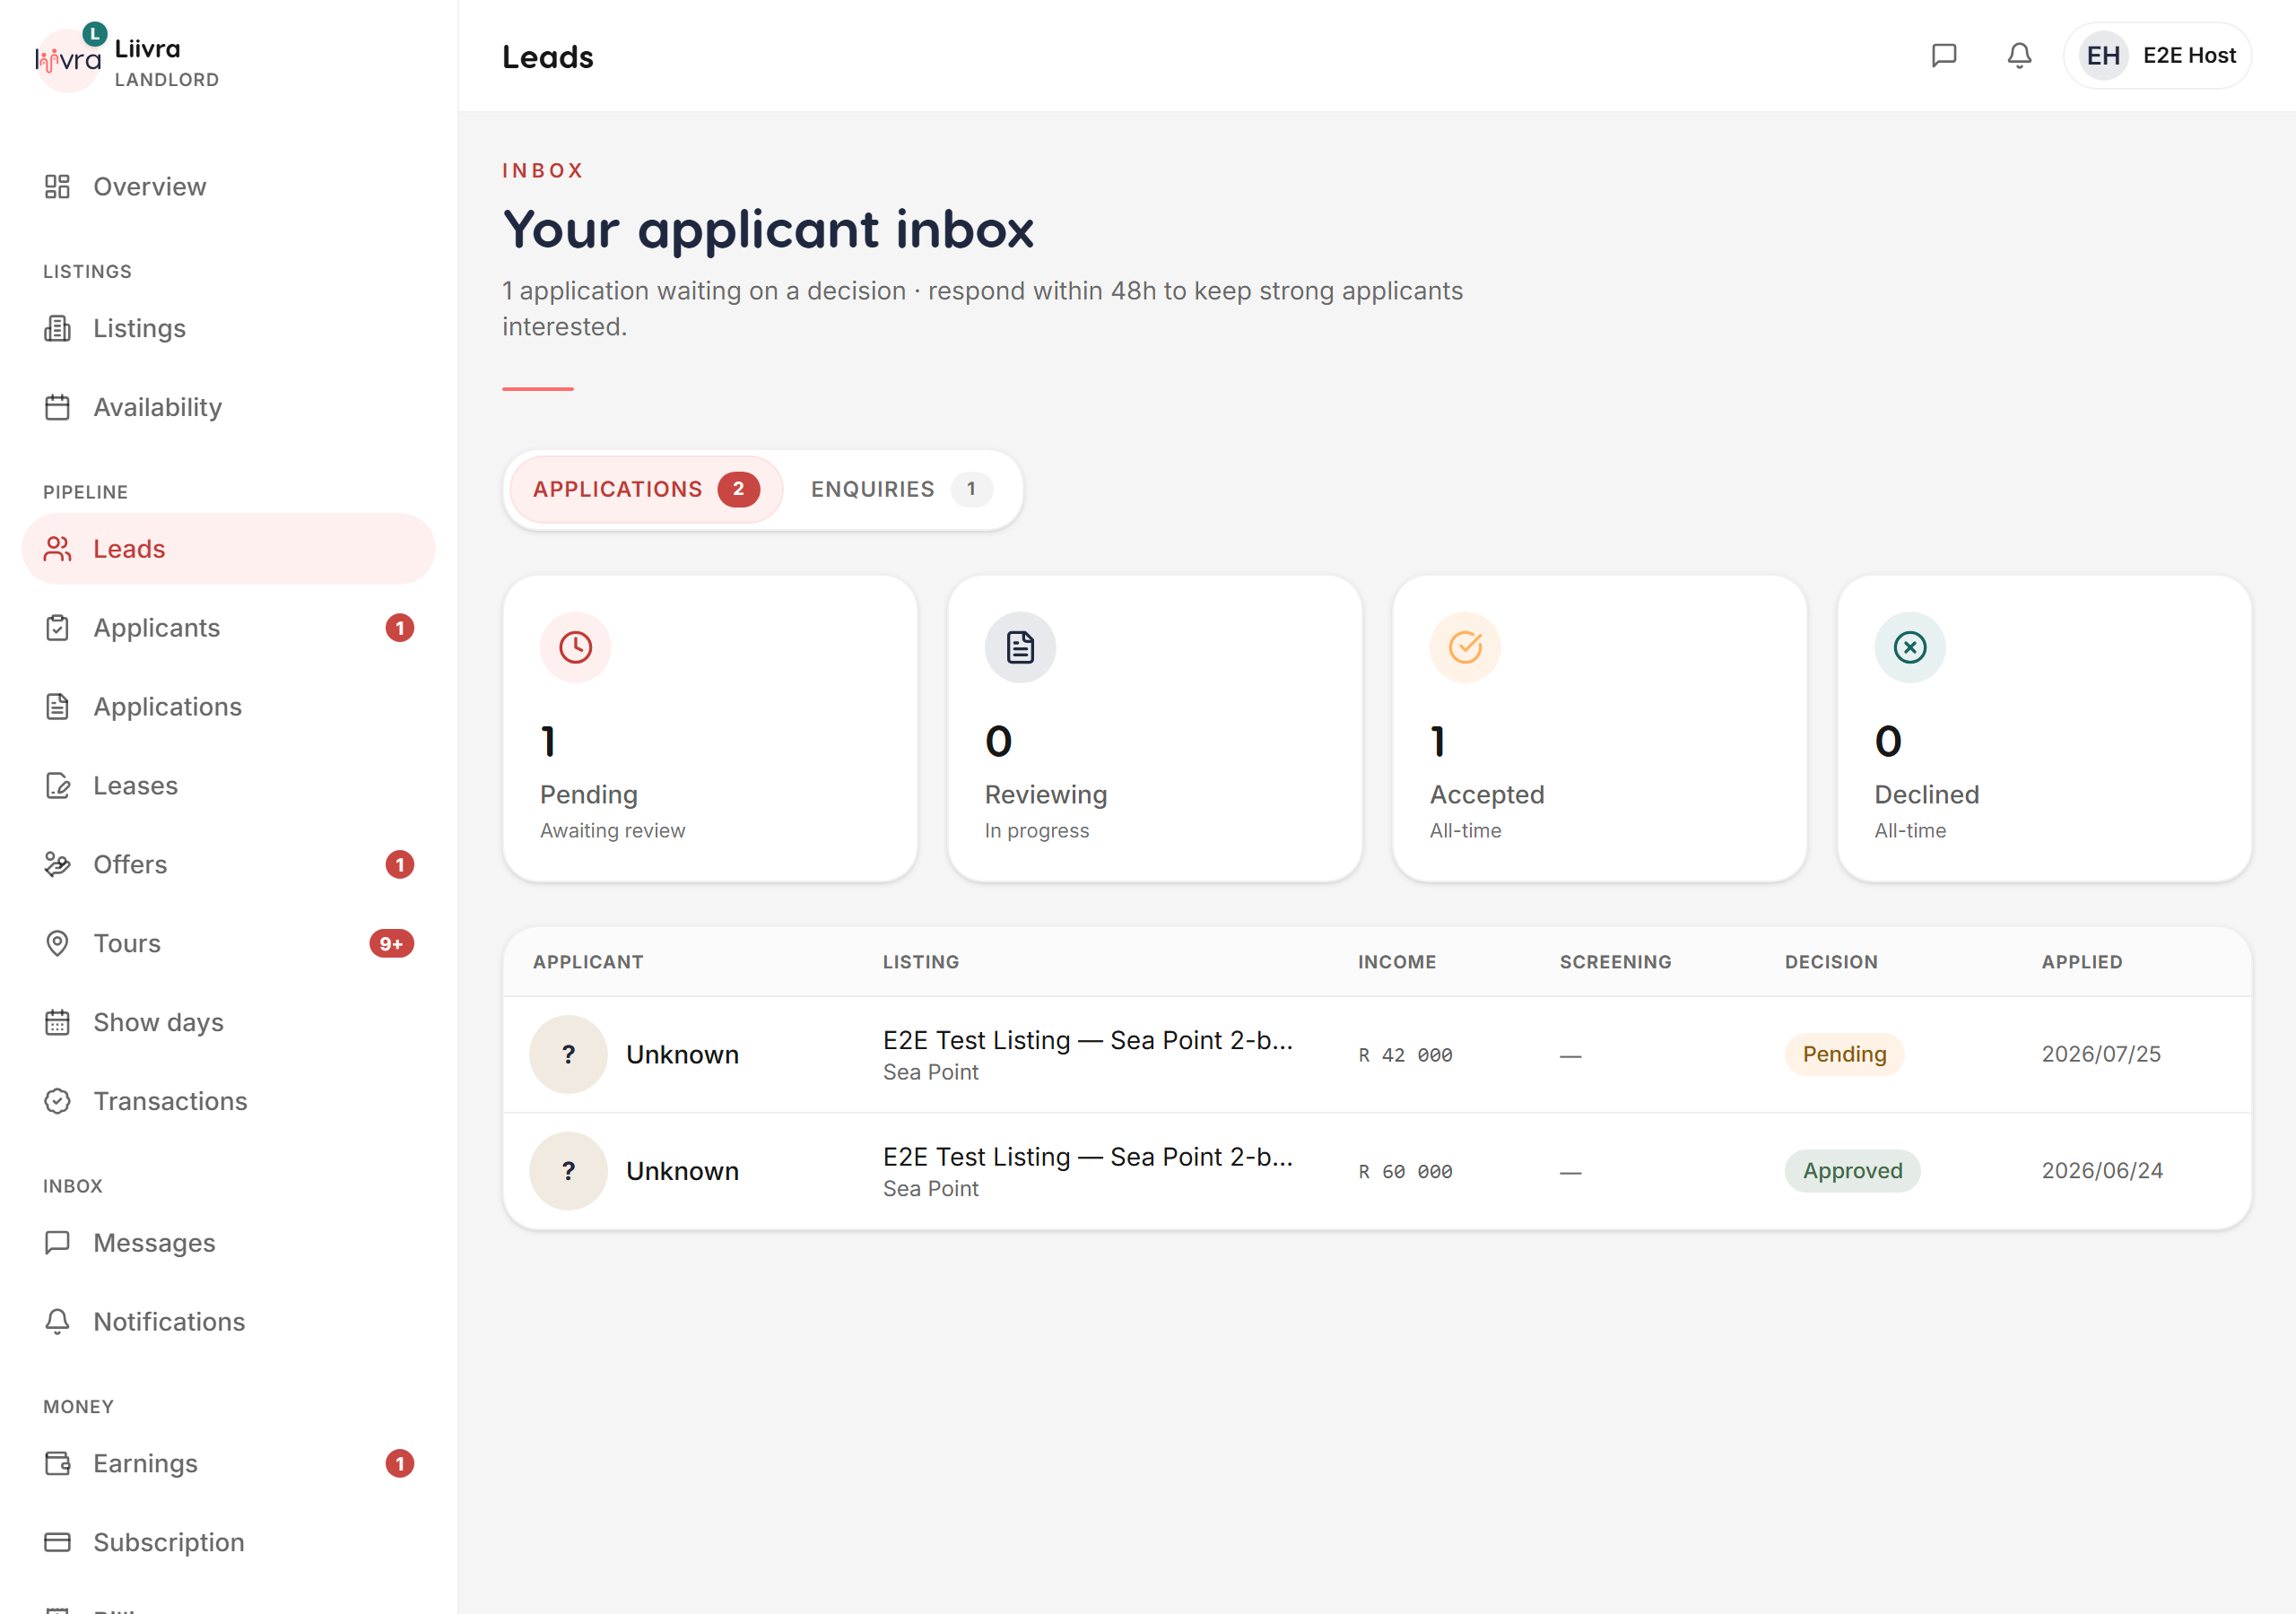Click the Leads people icon
This screenshot has width=2296, height=1614.
coord(57,549)
